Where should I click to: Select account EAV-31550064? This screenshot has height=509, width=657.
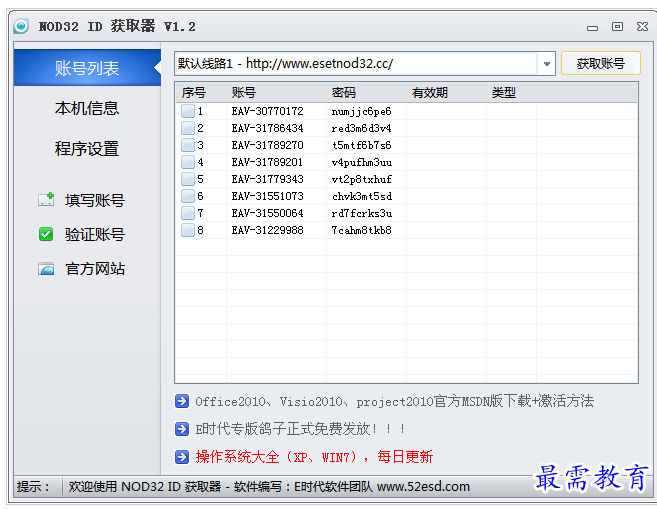pos(267,213)
